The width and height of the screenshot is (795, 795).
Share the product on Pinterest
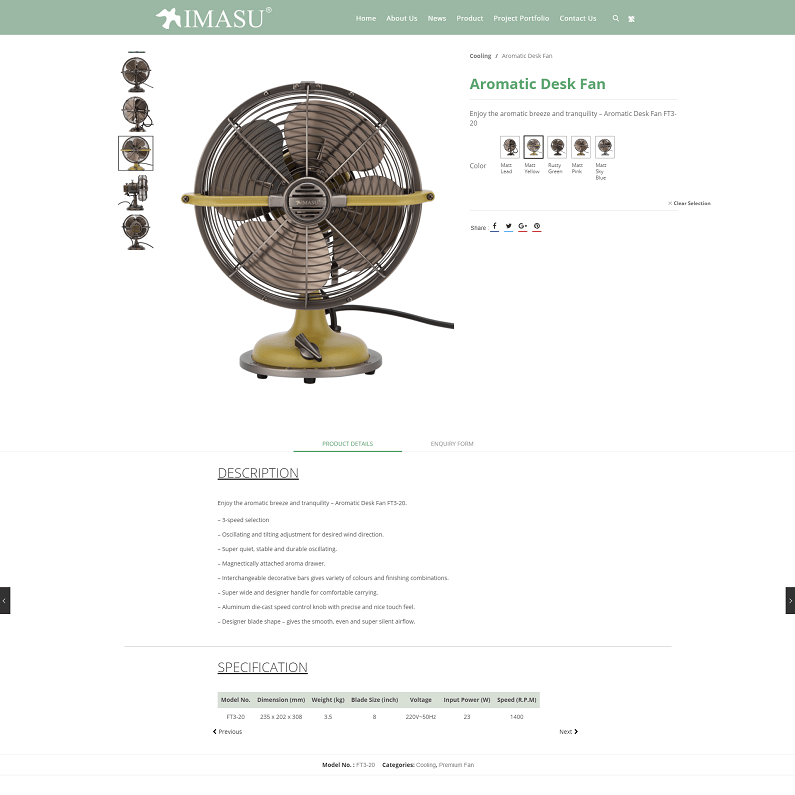click(537, 226)
